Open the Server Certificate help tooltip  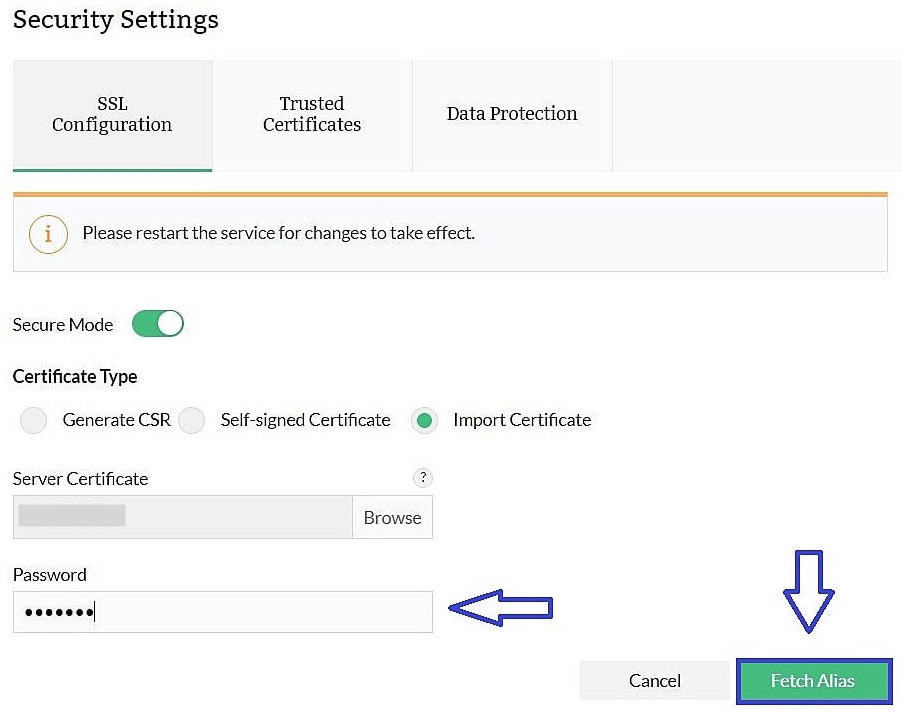pyautogui.click(x=423, y=478)
